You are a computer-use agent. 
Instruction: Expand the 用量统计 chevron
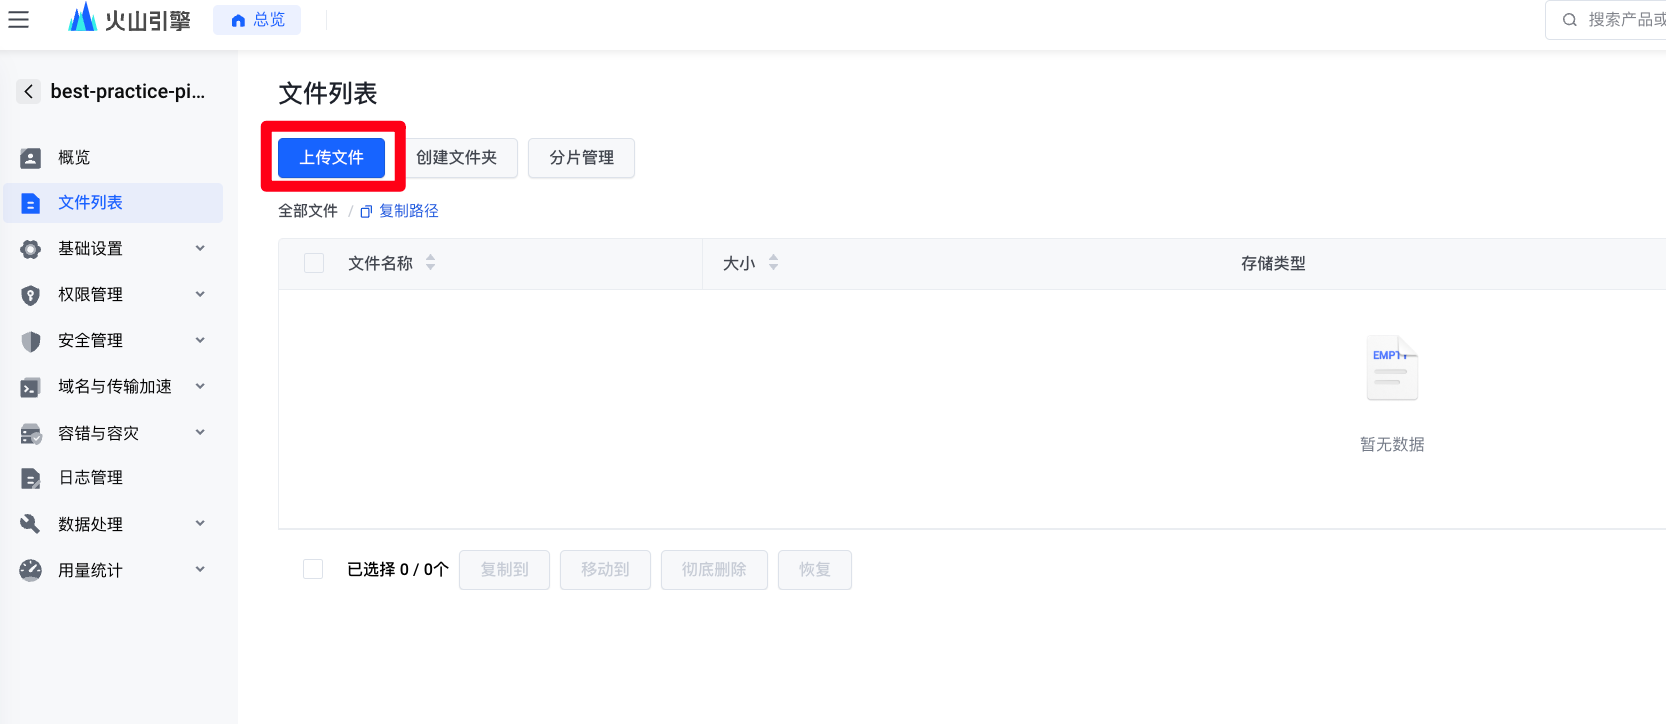click(200, 569)
